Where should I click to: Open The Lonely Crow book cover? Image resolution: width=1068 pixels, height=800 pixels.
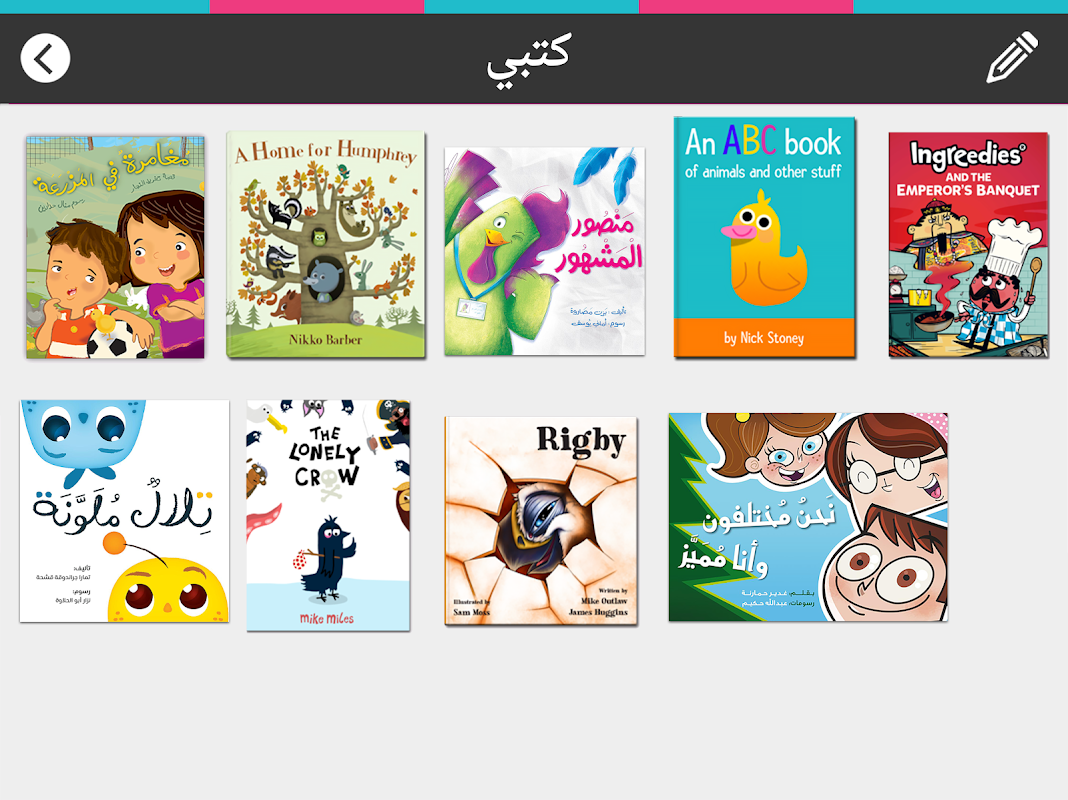click(328, 515)
